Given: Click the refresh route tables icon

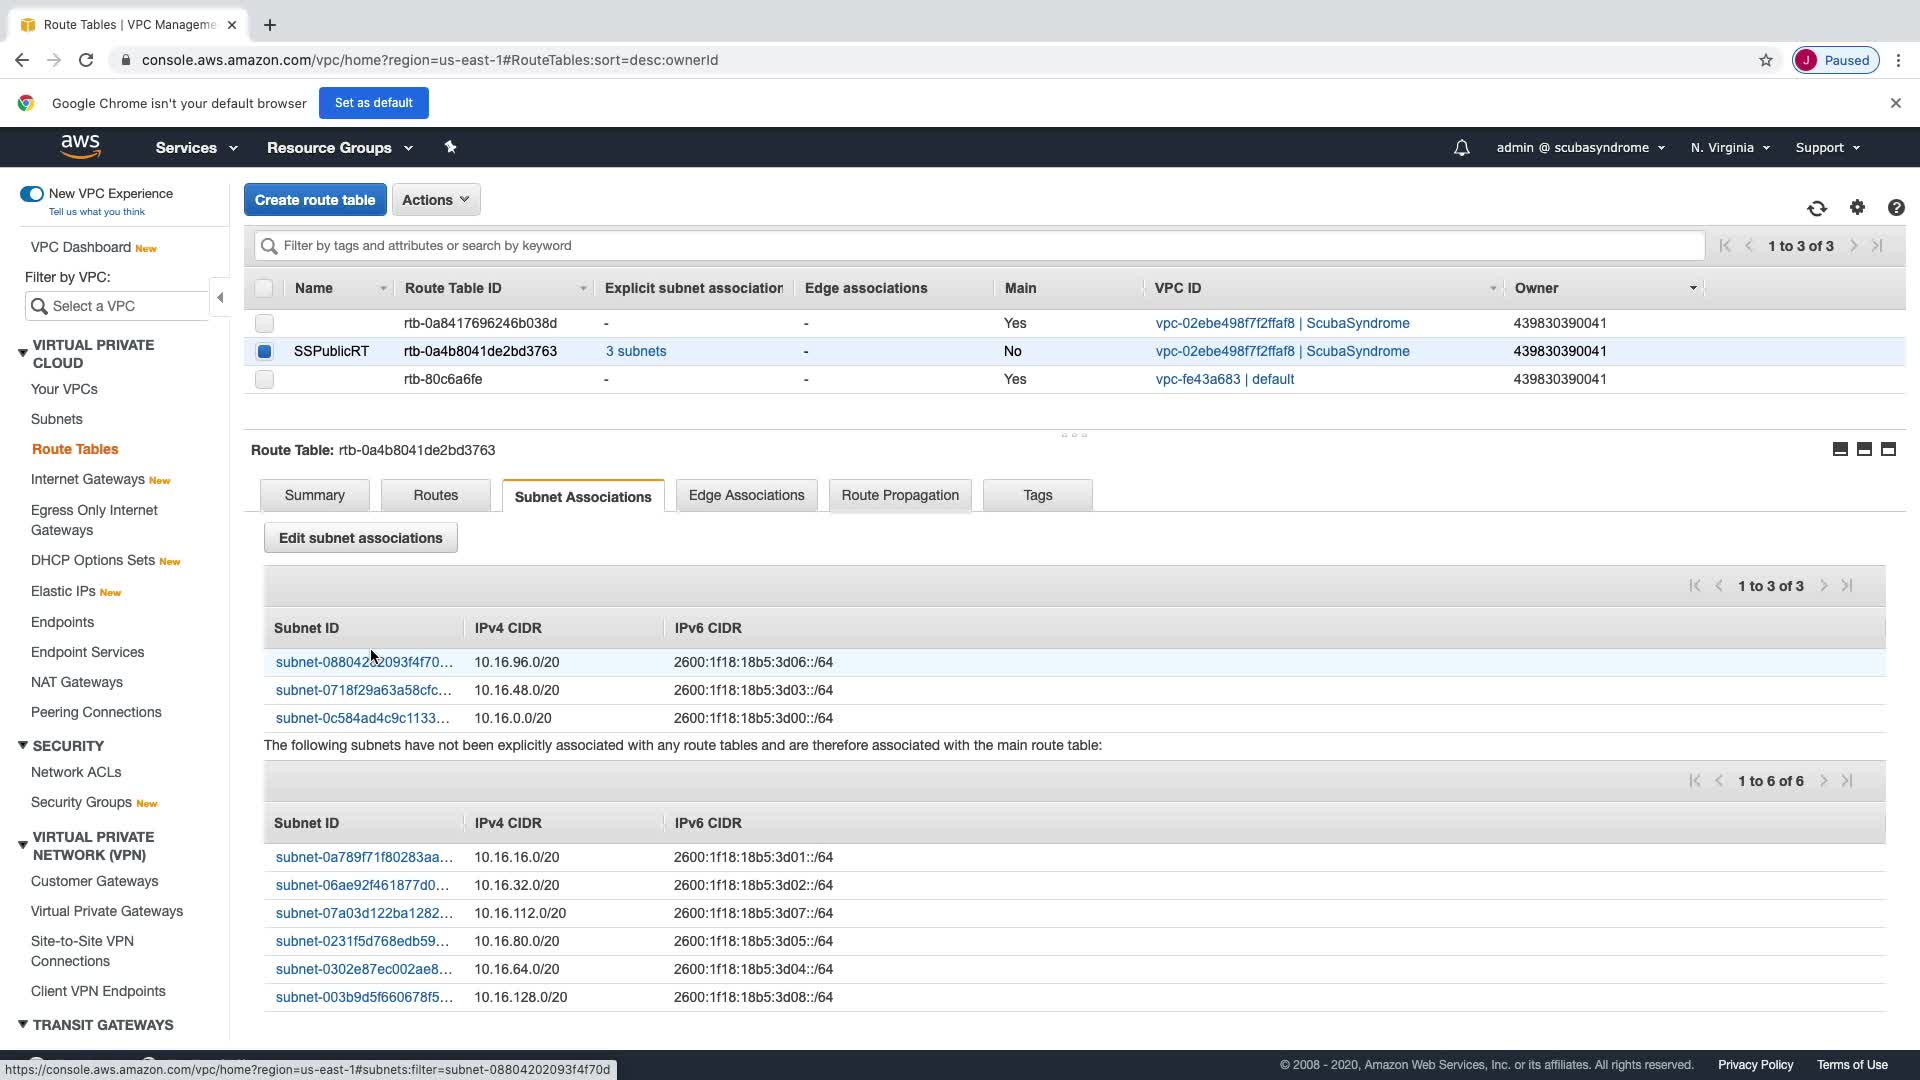Looking at the screenshot, I should [x=1817, y=208].
